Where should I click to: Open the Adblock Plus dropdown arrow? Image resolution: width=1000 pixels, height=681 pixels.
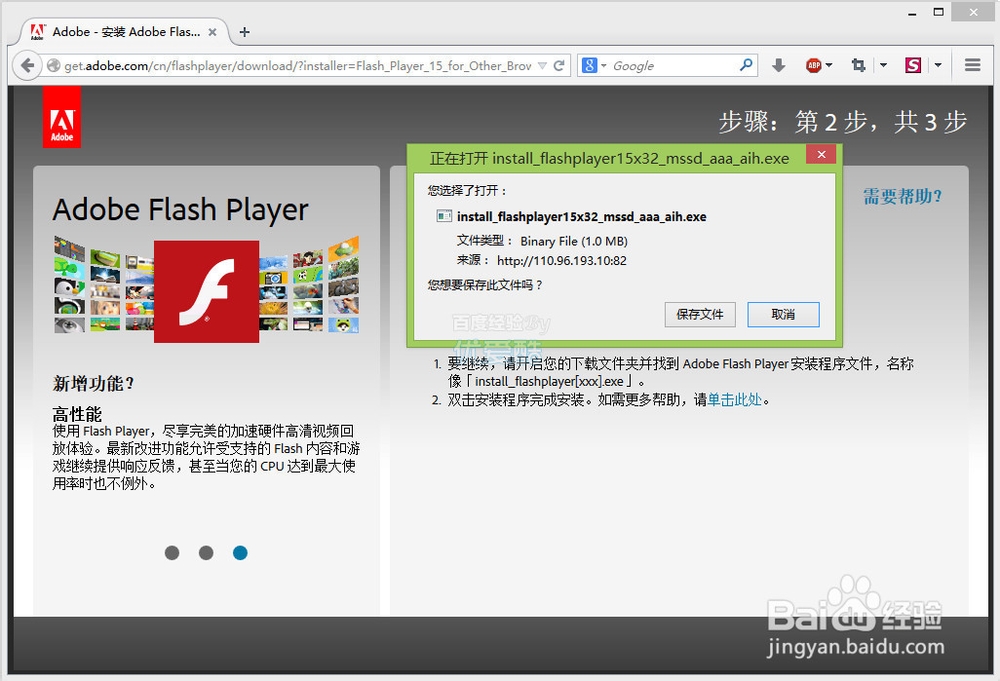[829, 65]
